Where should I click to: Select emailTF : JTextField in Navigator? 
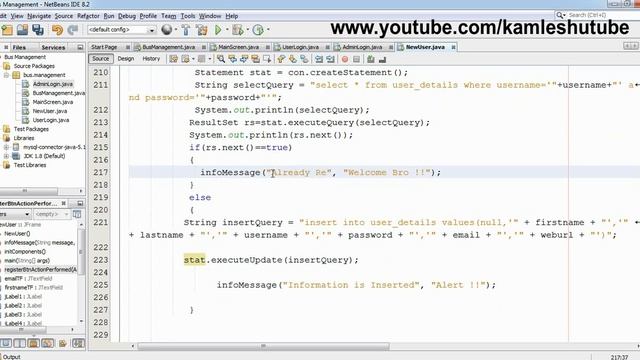pos(28,278)
